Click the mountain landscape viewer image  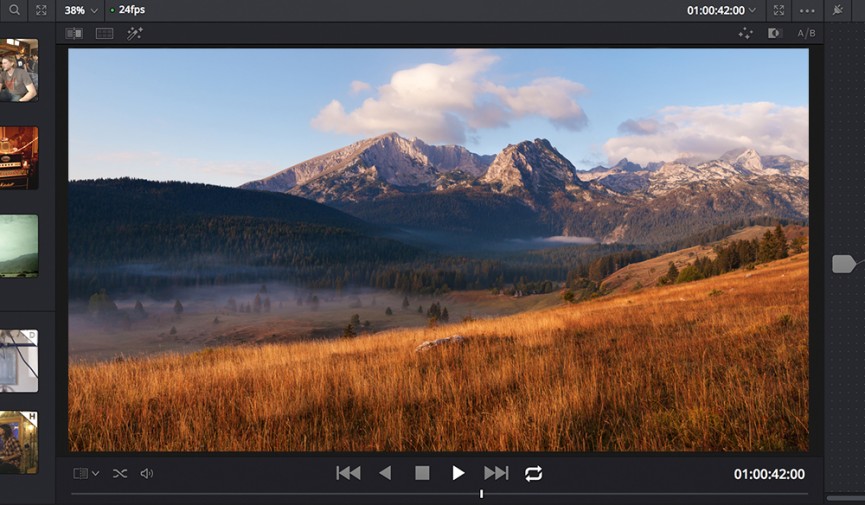pyautogui.click(x=439, y=250)
